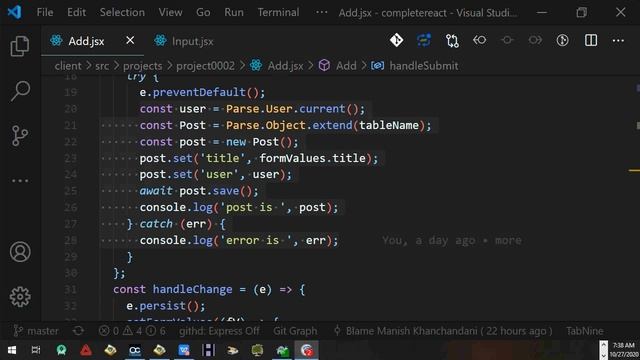This screenshot has width=640, height=360.
Task: Open the Explorer view in activity bar
Action: pos(20,46)
